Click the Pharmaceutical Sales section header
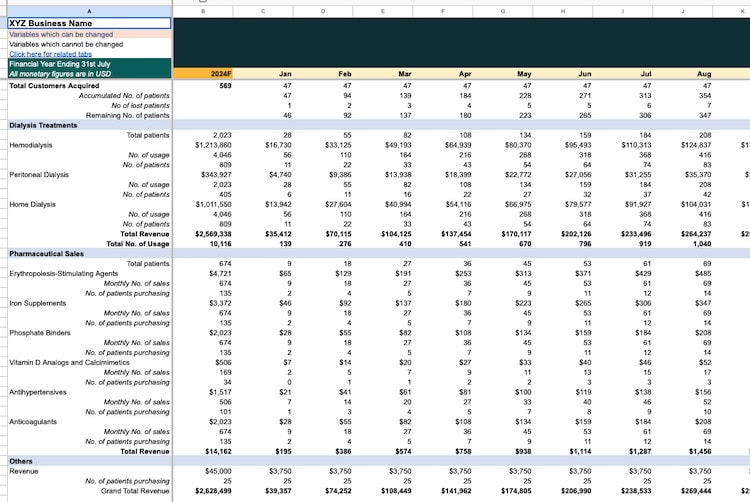 tap(46, 254)
